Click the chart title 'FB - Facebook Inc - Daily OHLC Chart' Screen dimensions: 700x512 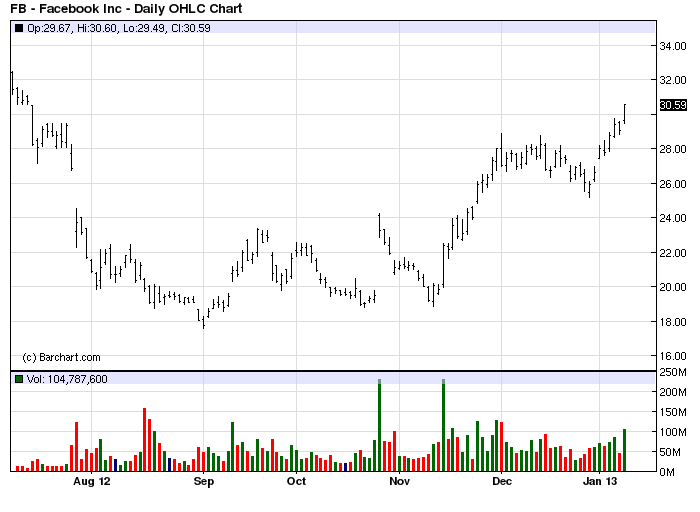[126, 8]
